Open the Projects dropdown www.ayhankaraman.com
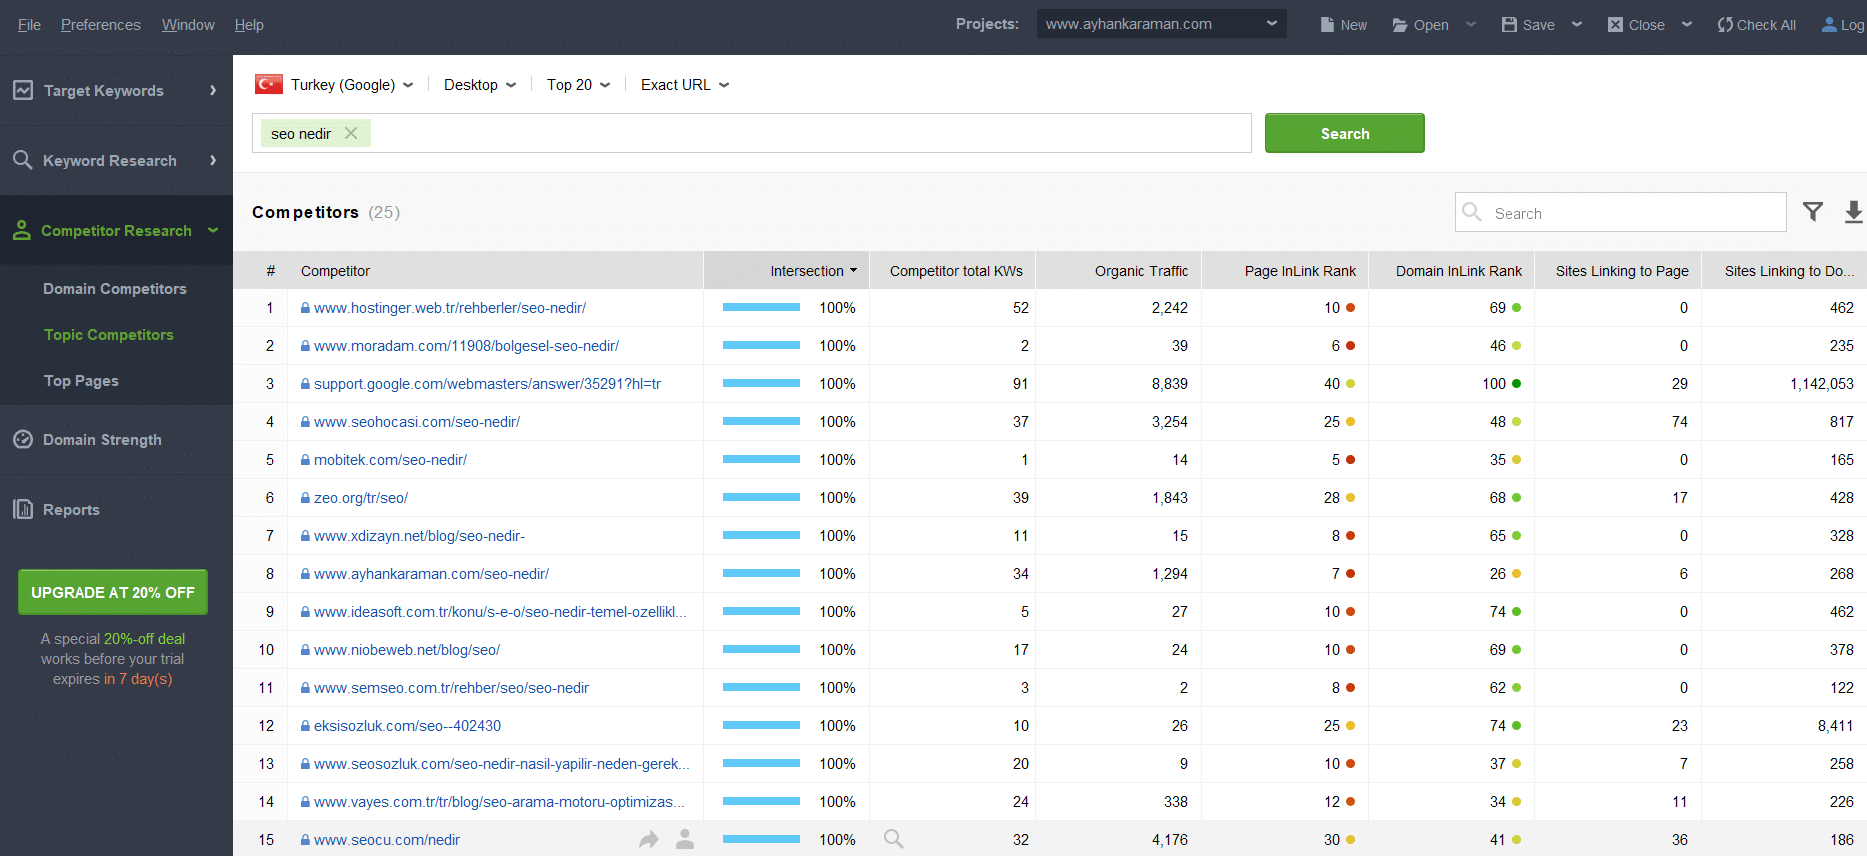 point(1161,24)
